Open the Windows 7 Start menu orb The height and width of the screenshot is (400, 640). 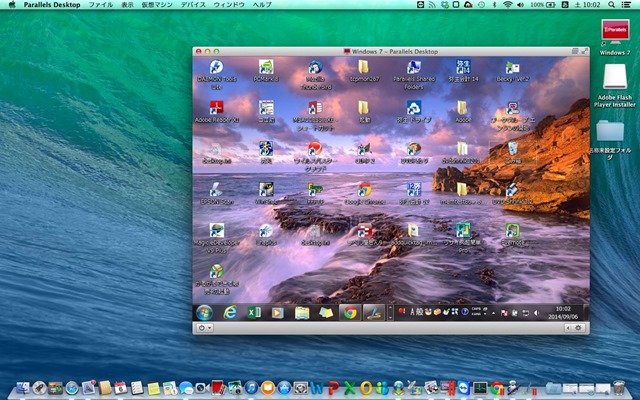(204, 313)
